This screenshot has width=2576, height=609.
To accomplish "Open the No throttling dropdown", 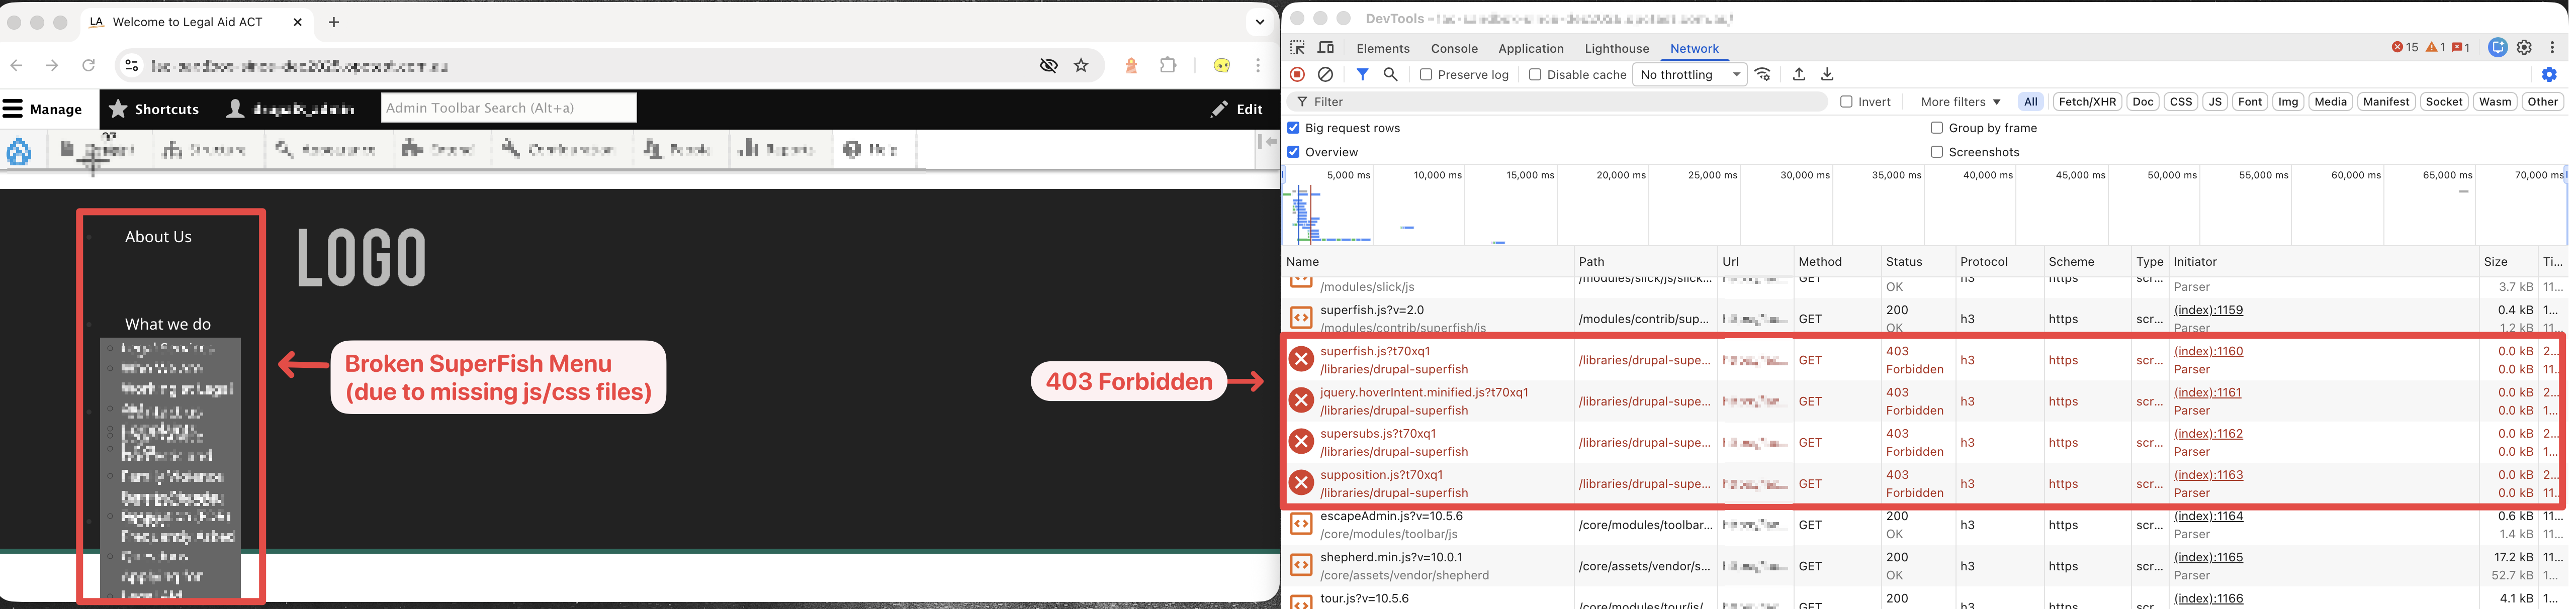I will click(1689, 74).
